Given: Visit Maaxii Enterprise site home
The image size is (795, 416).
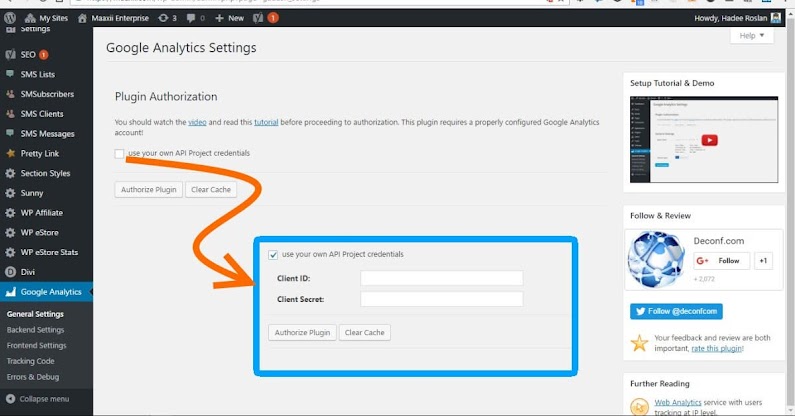Looking at the screenshot, I should click(113, 18).
